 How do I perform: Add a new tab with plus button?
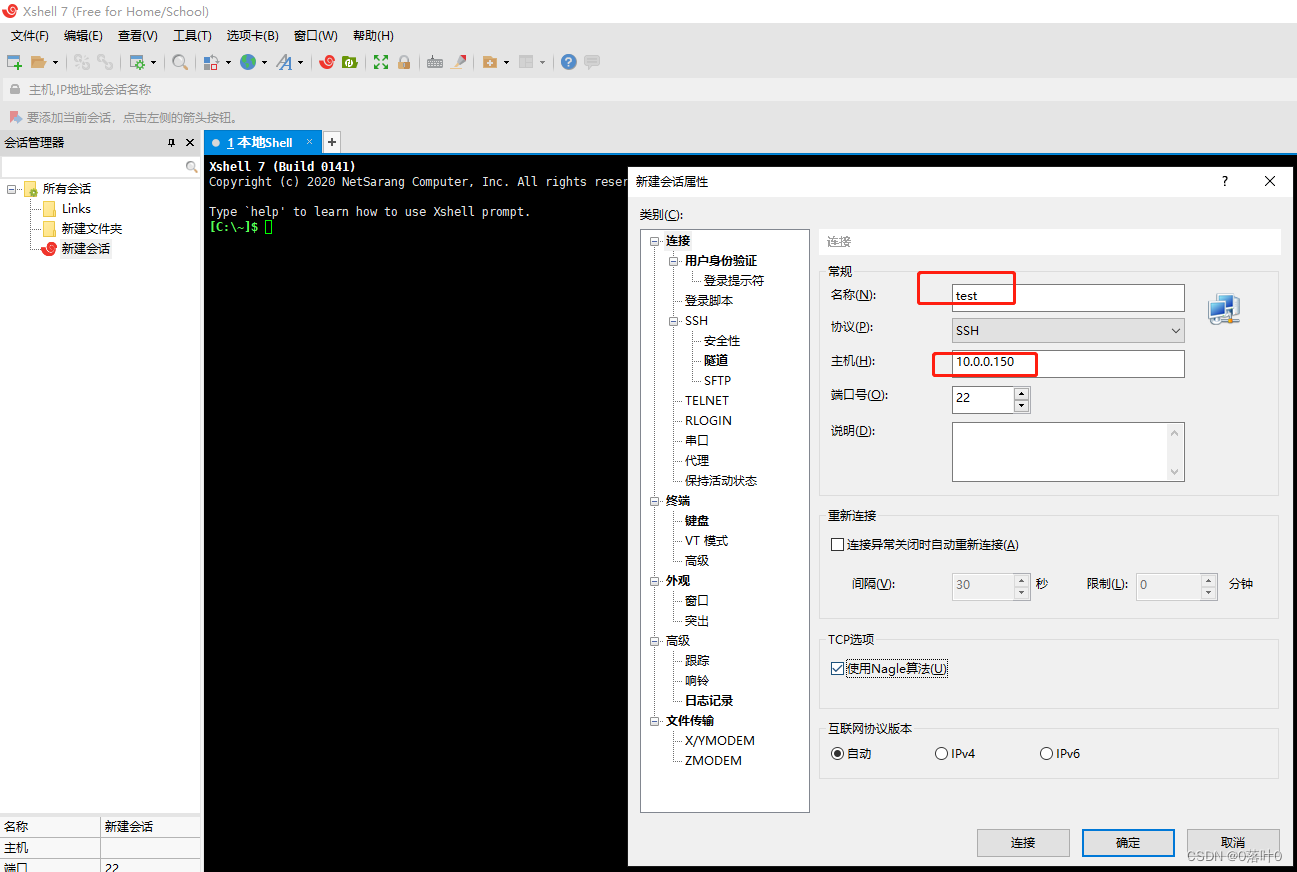pyautogui.click(x=333, y=142)
